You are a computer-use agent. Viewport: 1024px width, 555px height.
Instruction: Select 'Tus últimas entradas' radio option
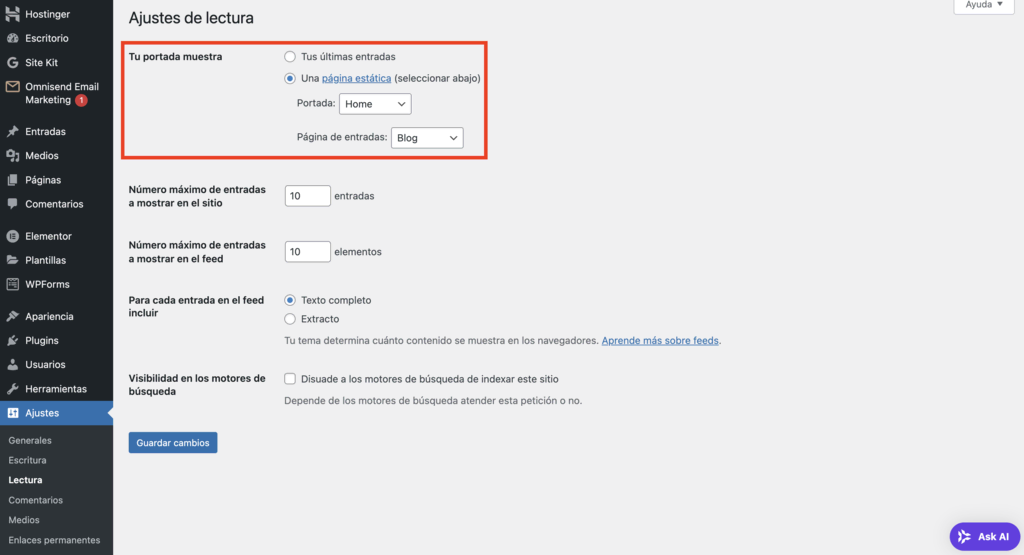tap(290, 57)
